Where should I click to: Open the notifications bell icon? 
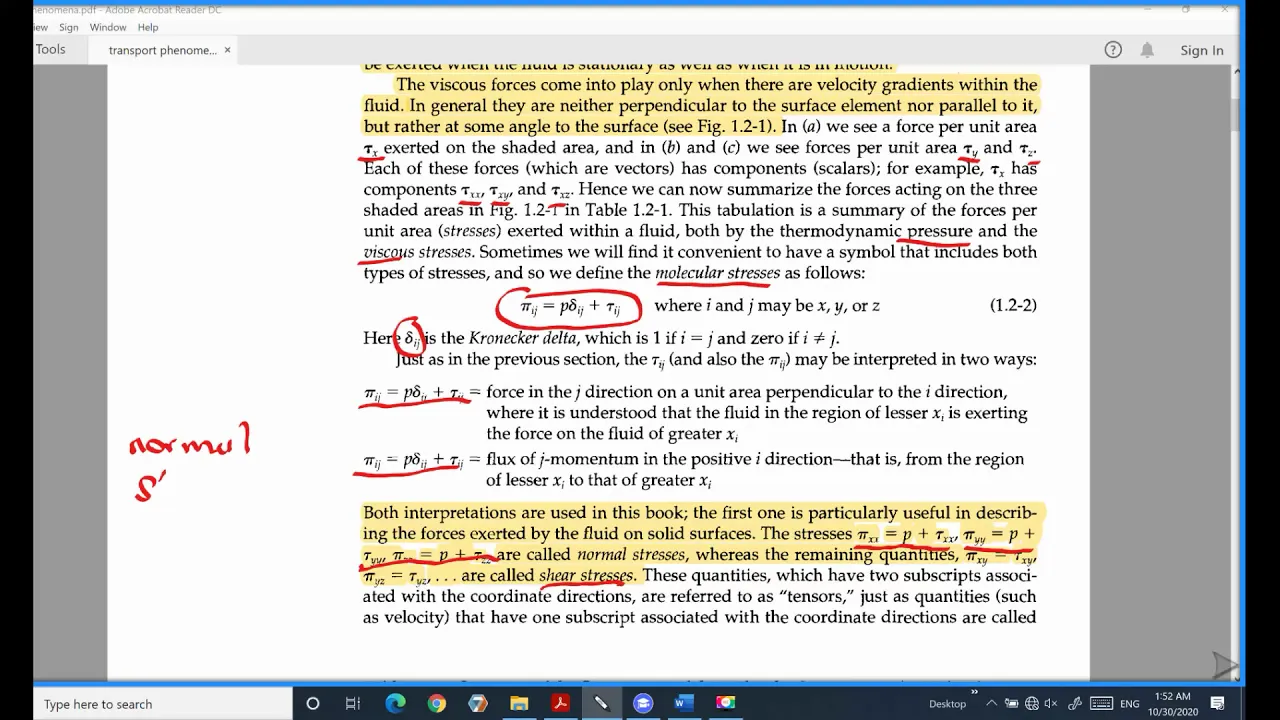[x=1148, y=50]
